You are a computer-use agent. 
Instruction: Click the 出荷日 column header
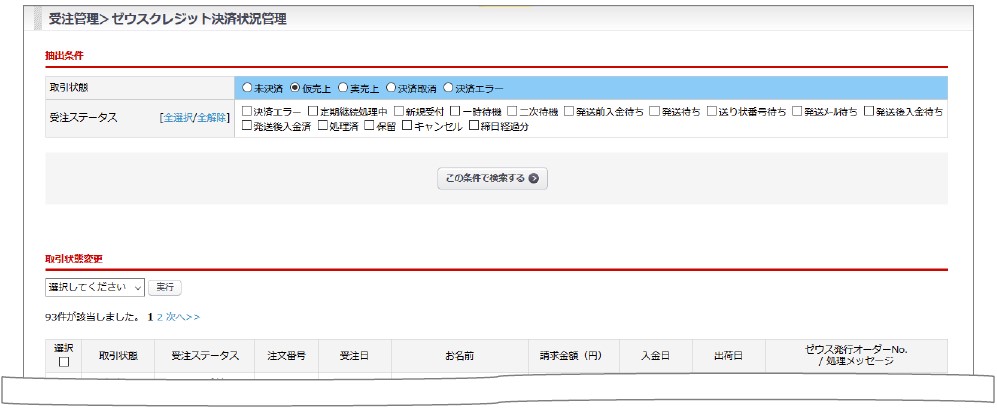coord(728,356)
